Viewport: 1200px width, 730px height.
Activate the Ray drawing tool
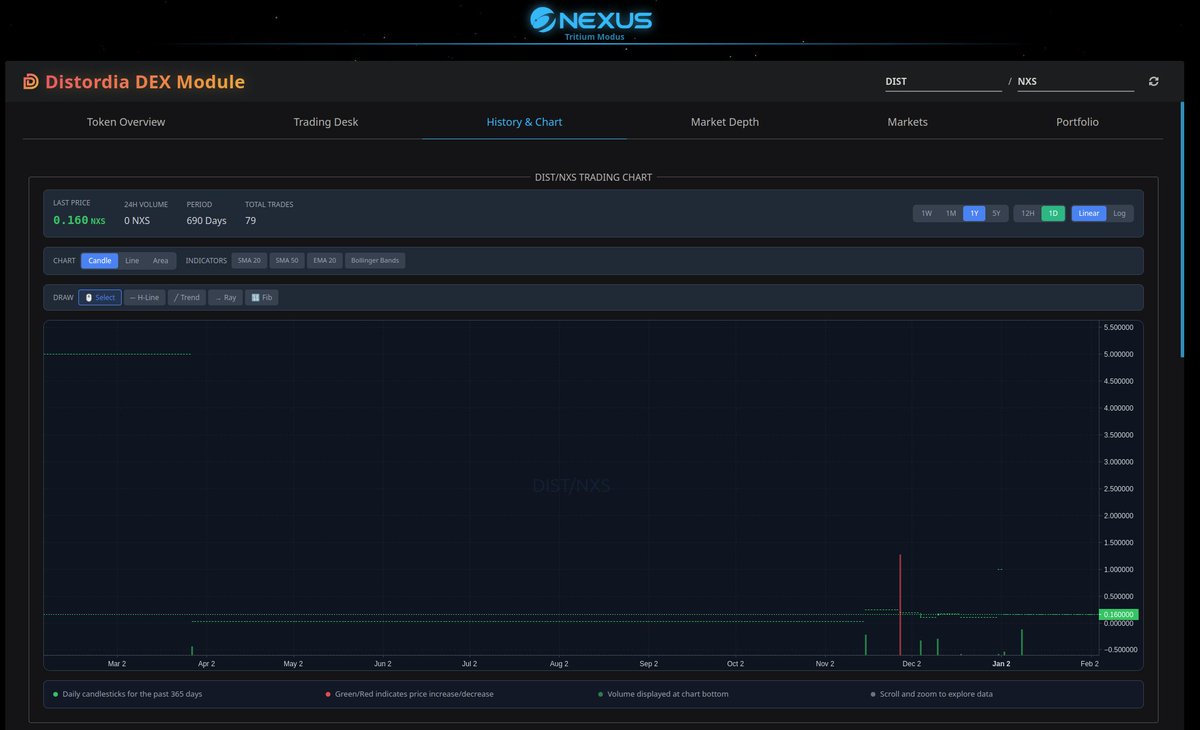coord(225,297)
